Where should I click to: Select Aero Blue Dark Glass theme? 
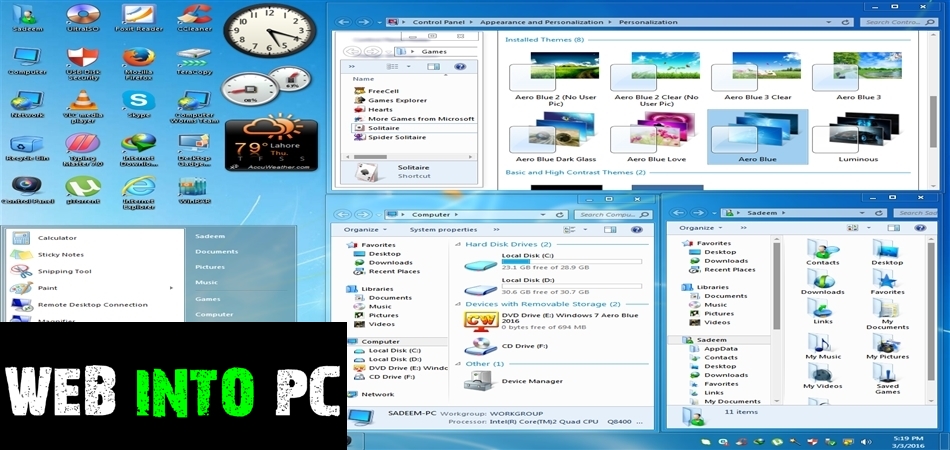pos(555,137)
